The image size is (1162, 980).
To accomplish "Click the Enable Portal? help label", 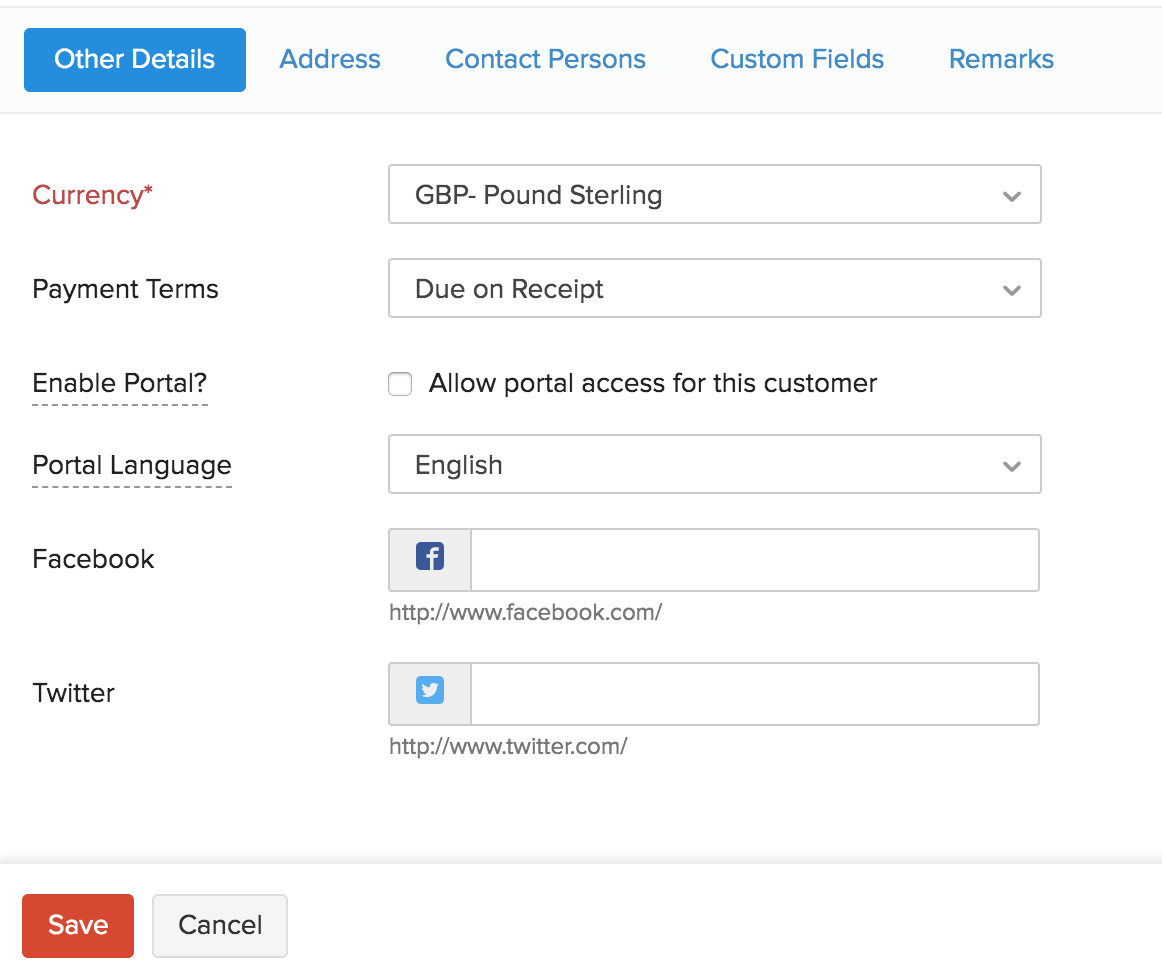I will (119, 384).
